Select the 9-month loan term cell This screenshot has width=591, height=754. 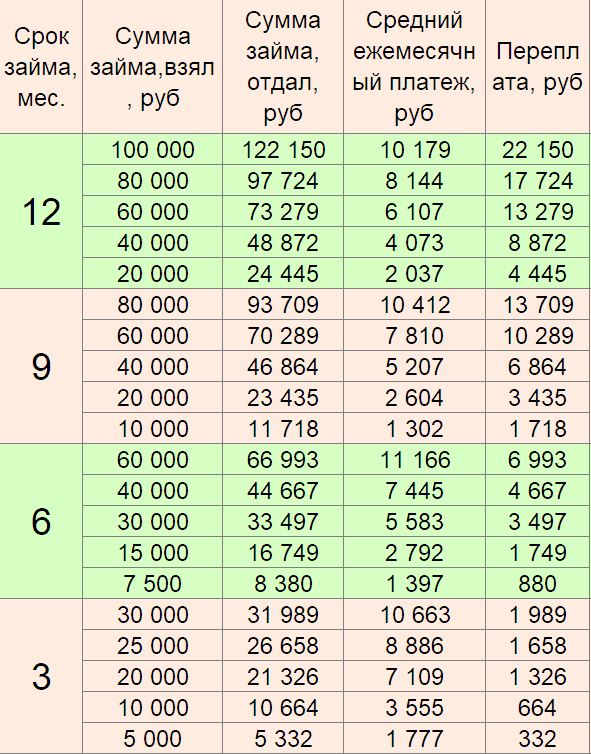(x=41, y=366)
